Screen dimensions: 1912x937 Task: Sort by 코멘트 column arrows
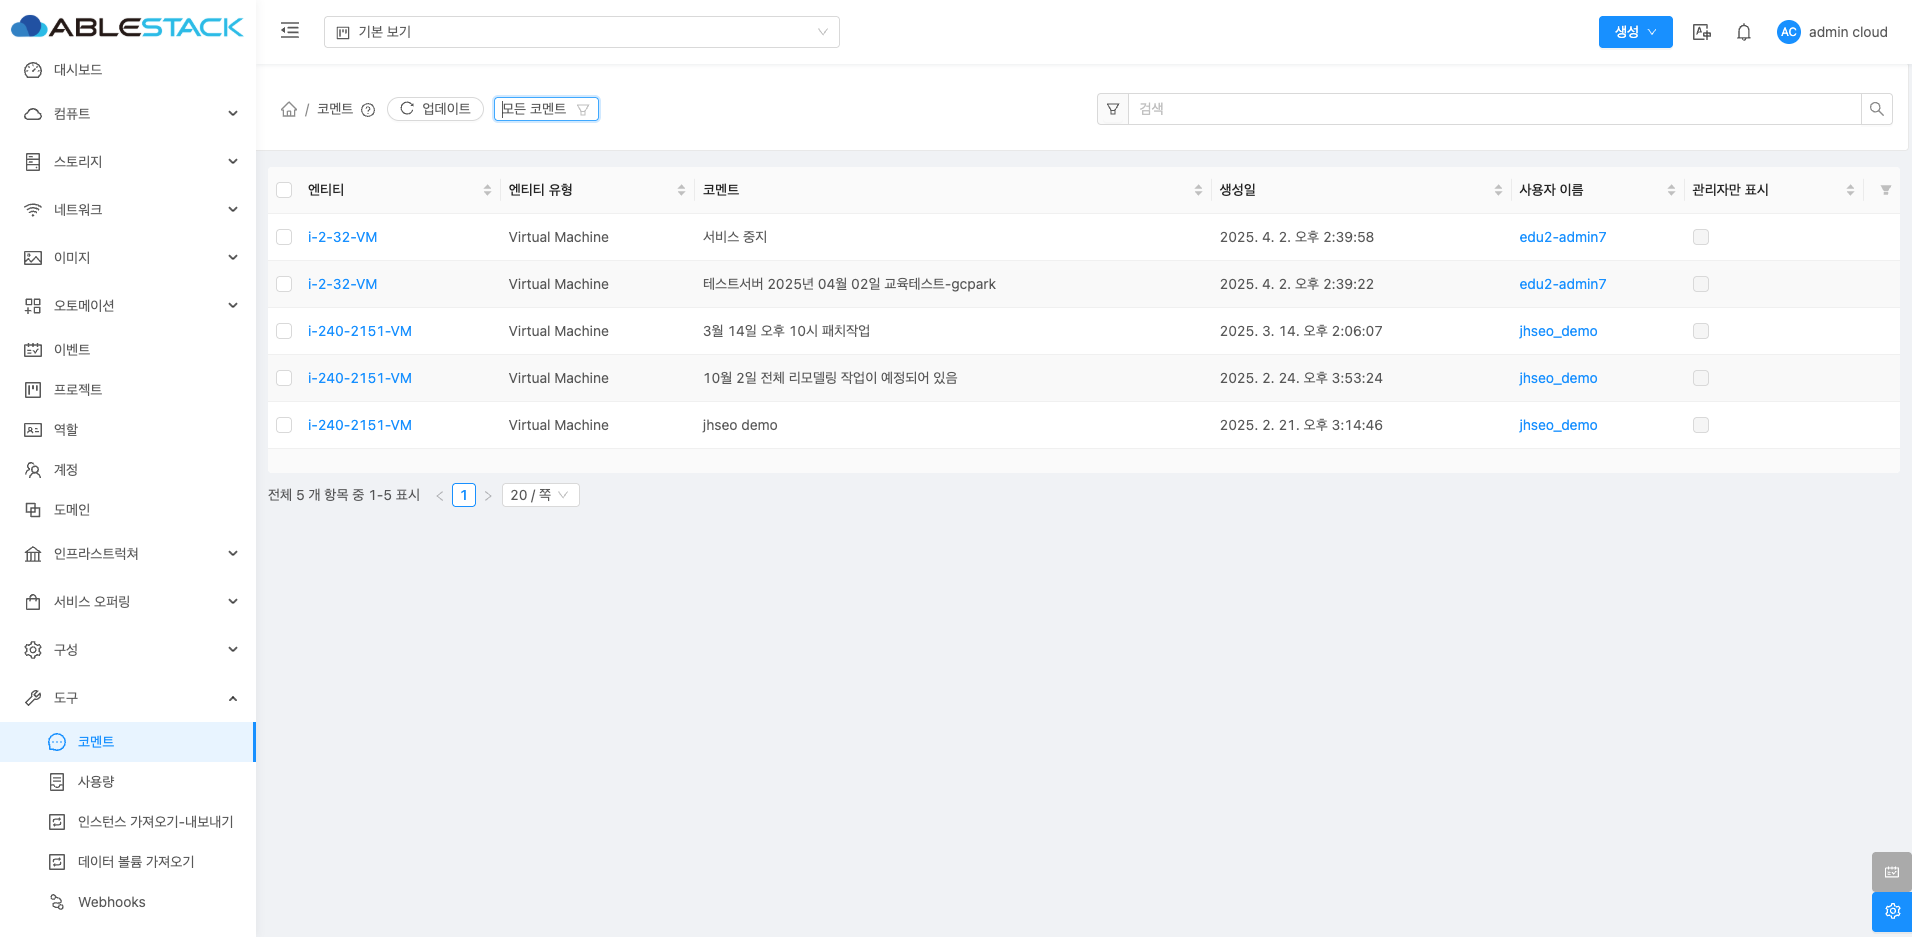click(x=1198, y=190)
